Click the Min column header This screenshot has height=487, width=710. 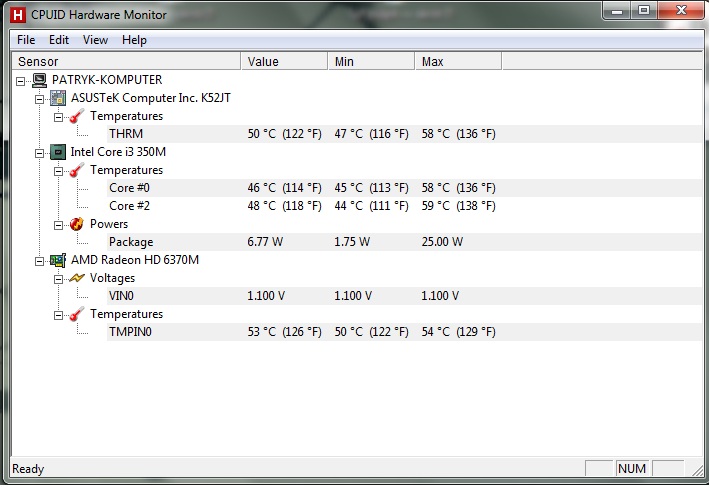pos(371,62)
